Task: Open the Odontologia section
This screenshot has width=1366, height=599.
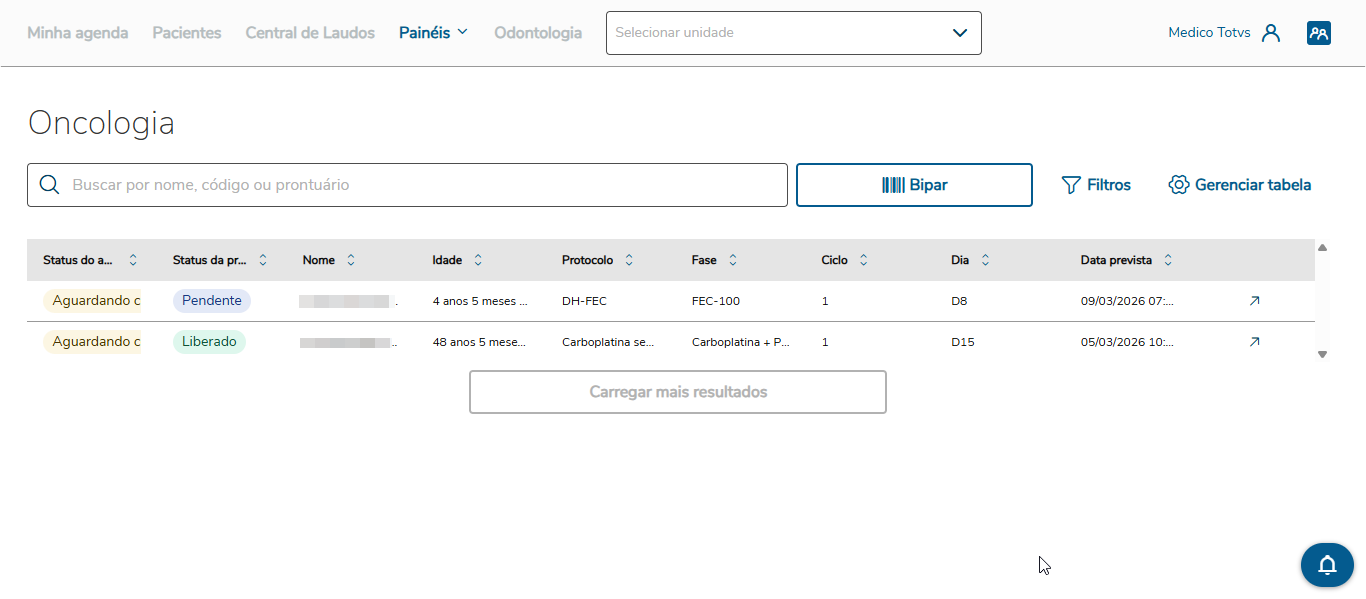Action: point(538,33)
